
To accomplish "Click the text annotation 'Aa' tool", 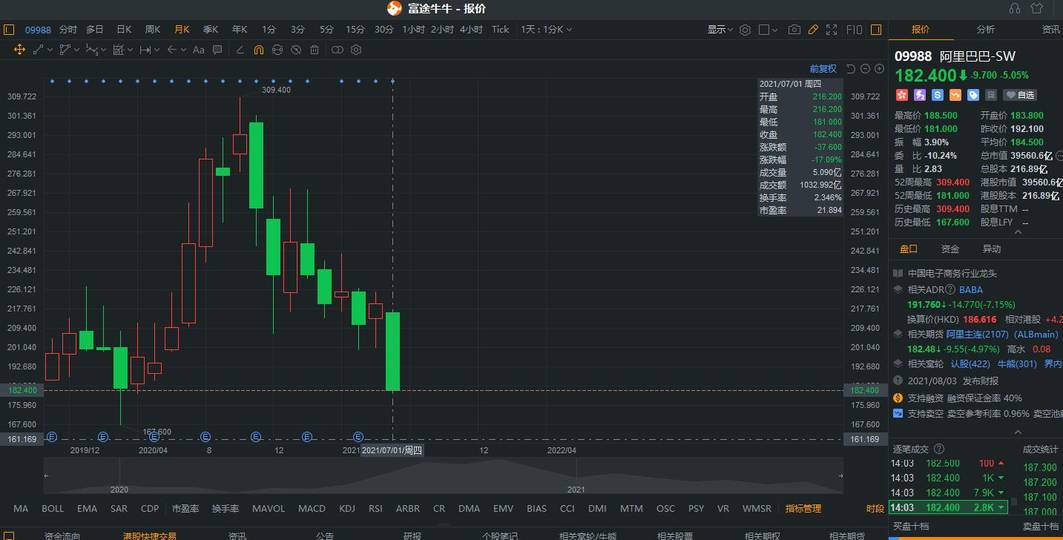I will point(198,49).
